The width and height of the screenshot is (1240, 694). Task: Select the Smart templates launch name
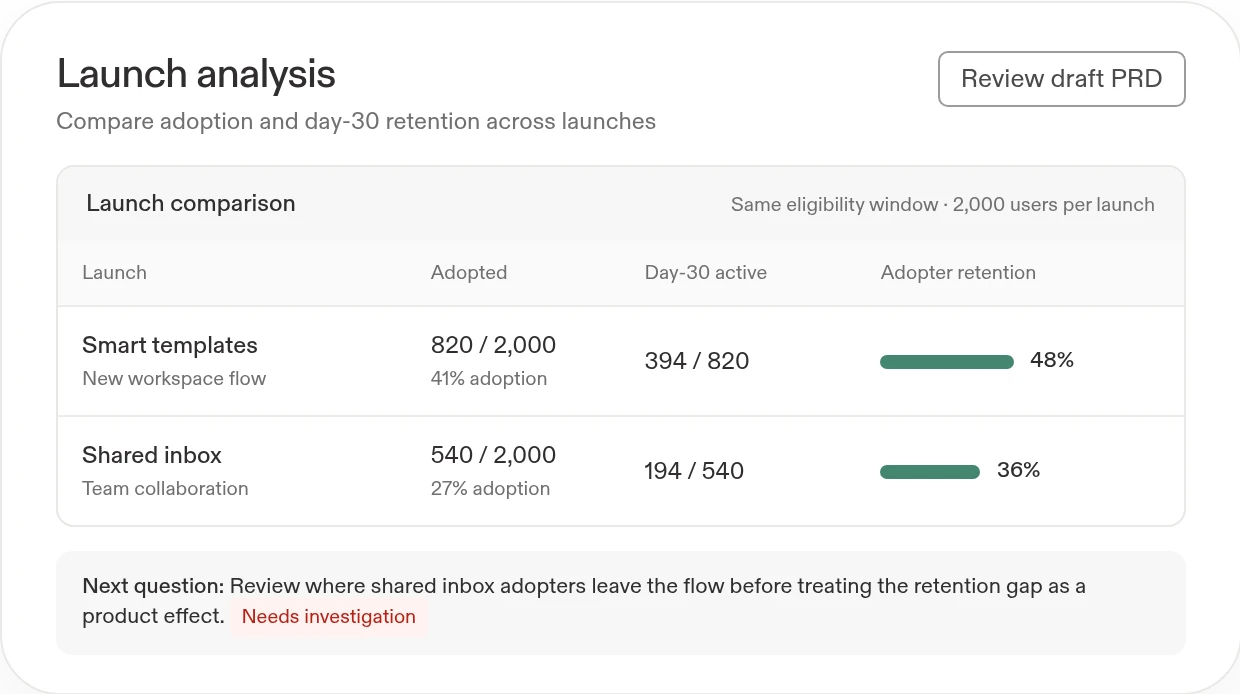click(170, 346)
